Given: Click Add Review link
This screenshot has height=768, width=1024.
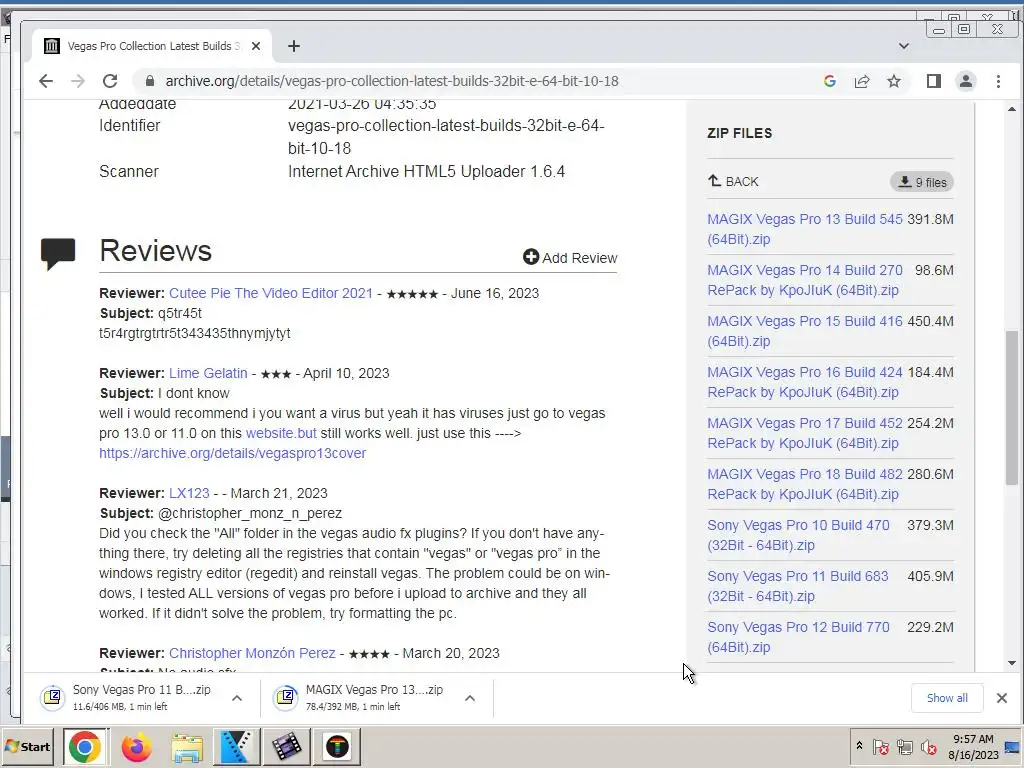Looking at the screenshot, I should click(570, 257).
